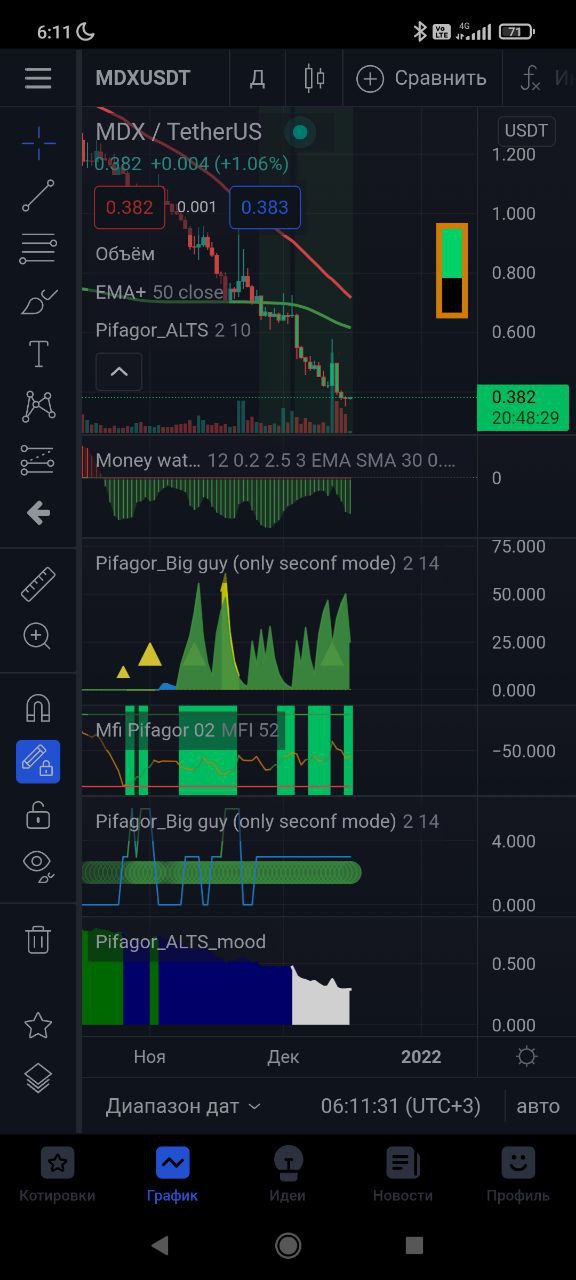Click the orange-framed green-black bar
The image size is (576, 1280).
coord(452,270)
